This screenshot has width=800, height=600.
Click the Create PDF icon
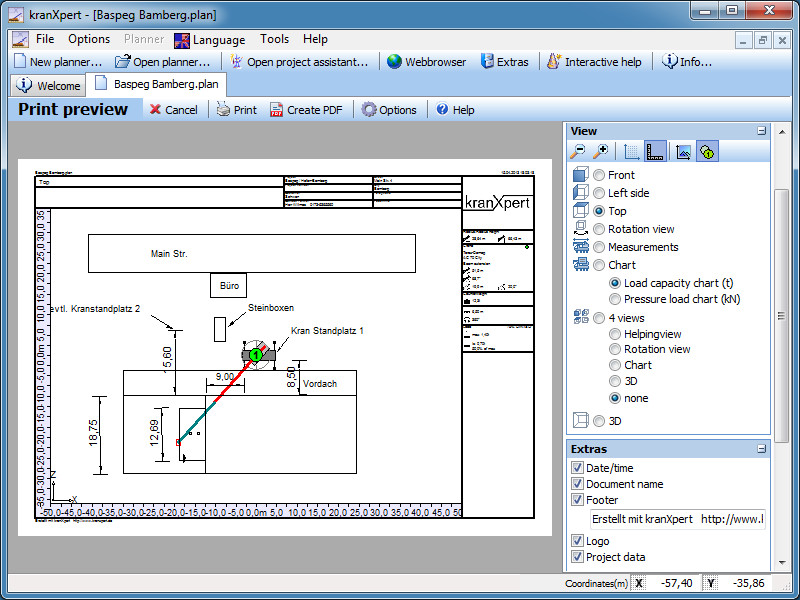(277, 110)
